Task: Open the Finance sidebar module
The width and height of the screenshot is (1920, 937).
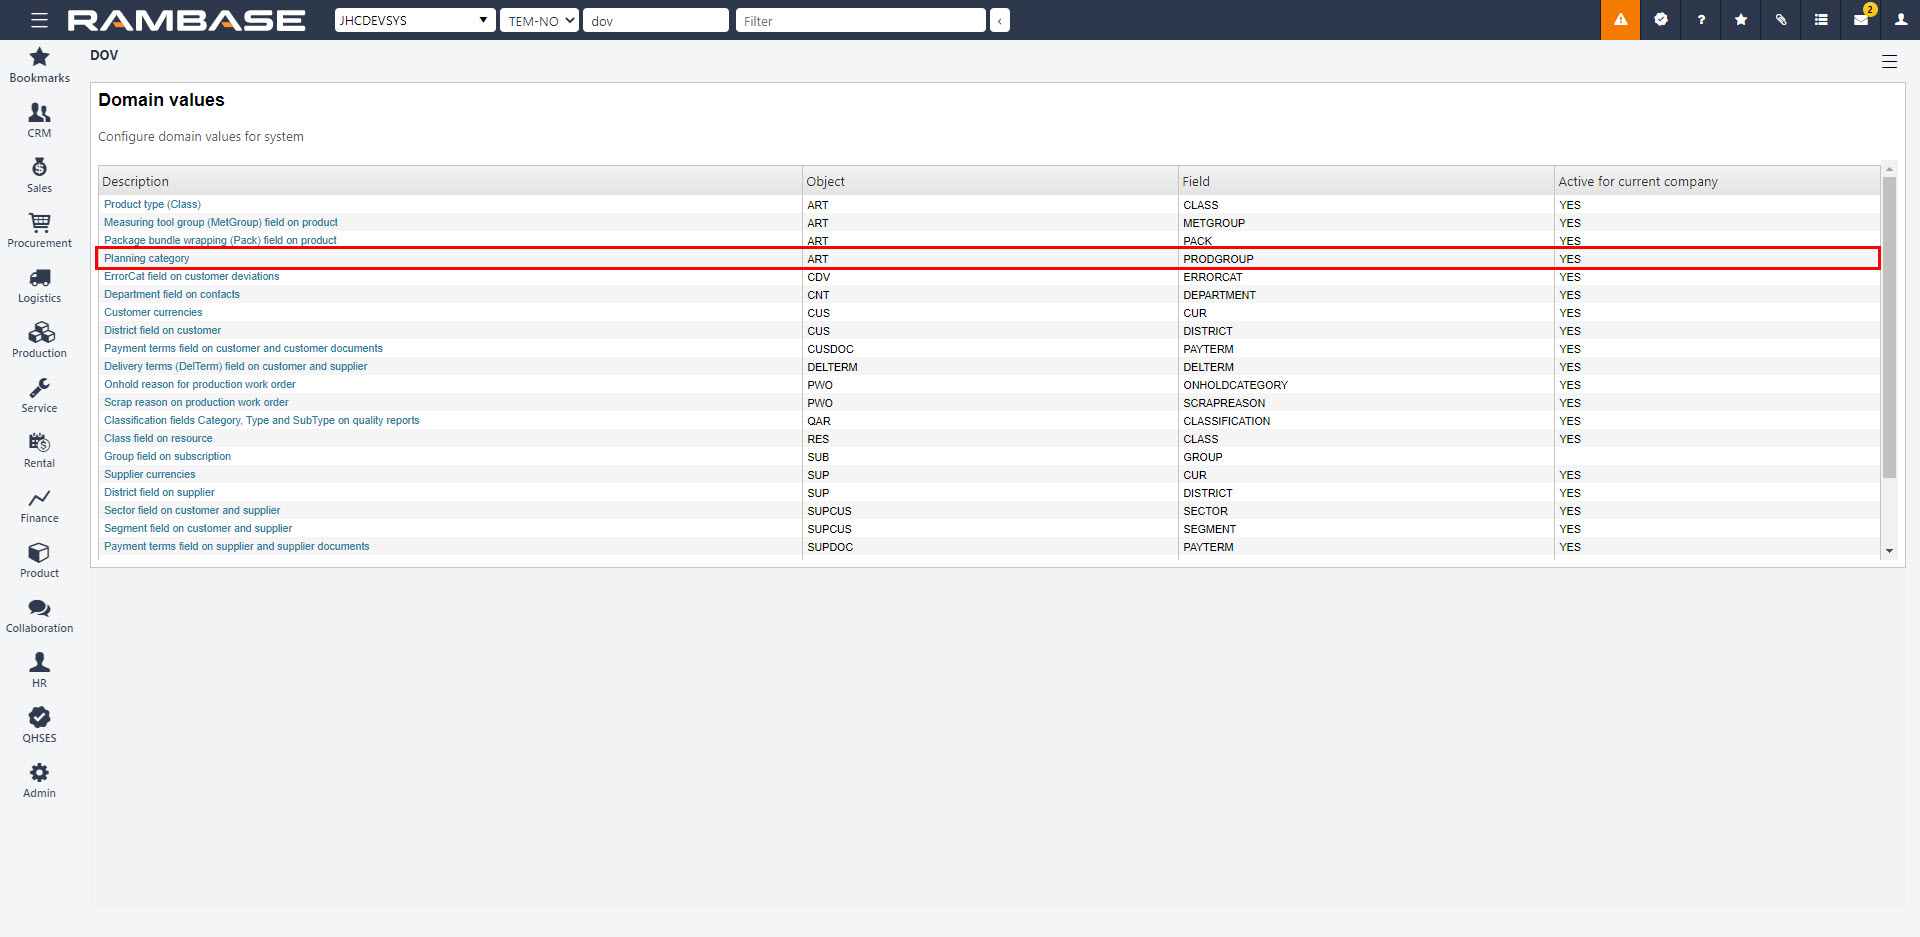Action: pos(39,505)
